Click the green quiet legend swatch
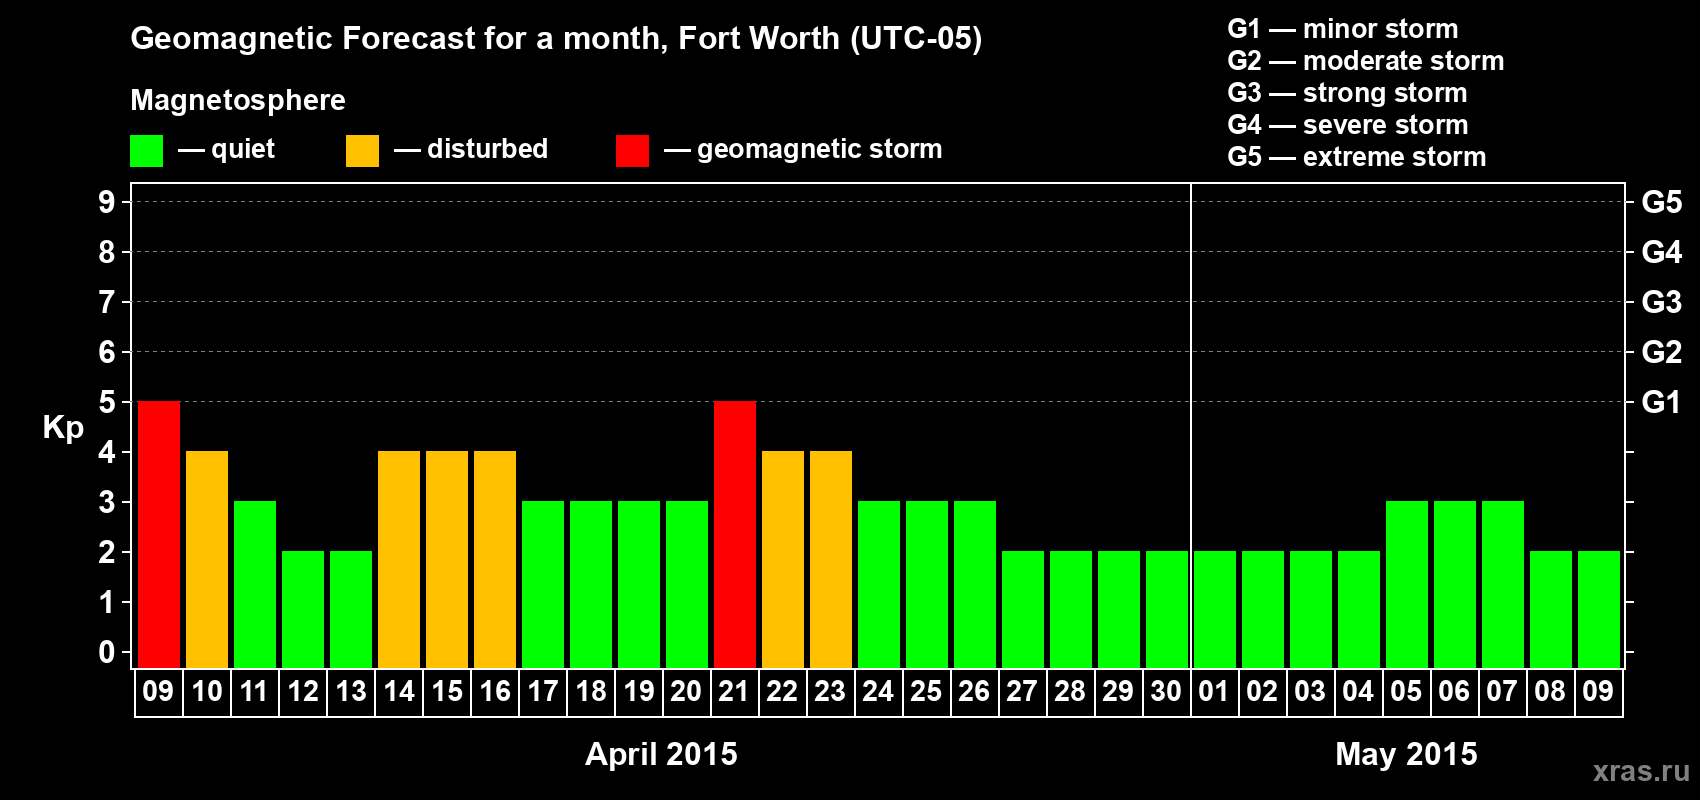 (x=146, y=151)
